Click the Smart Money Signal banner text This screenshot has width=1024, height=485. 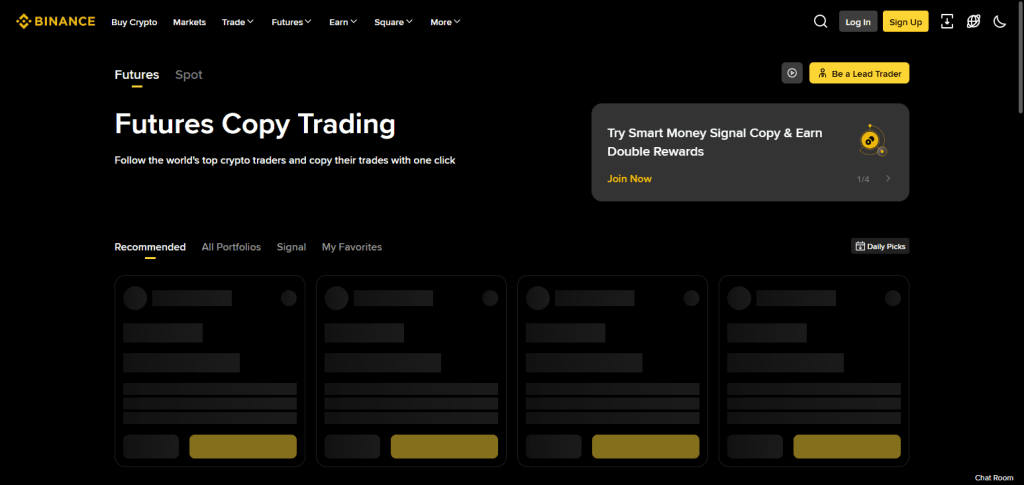(x=715, y=142)
